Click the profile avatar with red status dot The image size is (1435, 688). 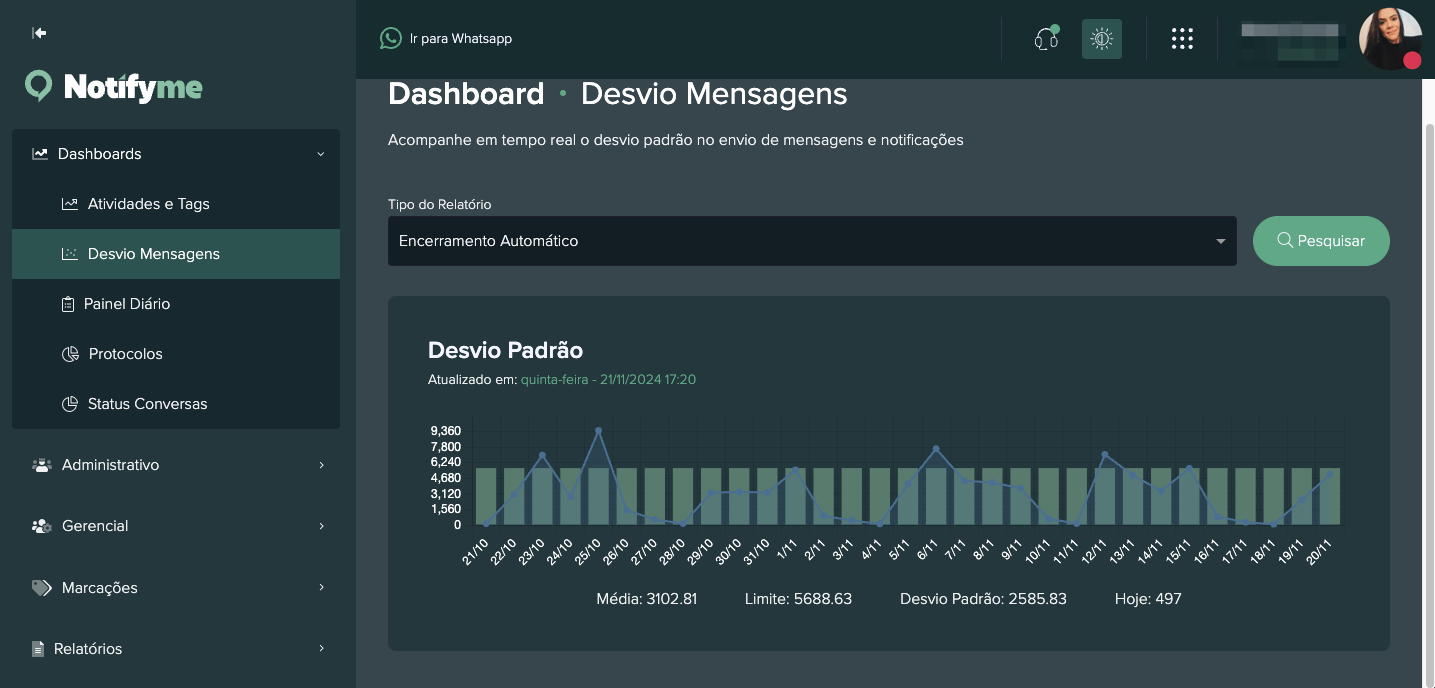tap(1391, 39)
